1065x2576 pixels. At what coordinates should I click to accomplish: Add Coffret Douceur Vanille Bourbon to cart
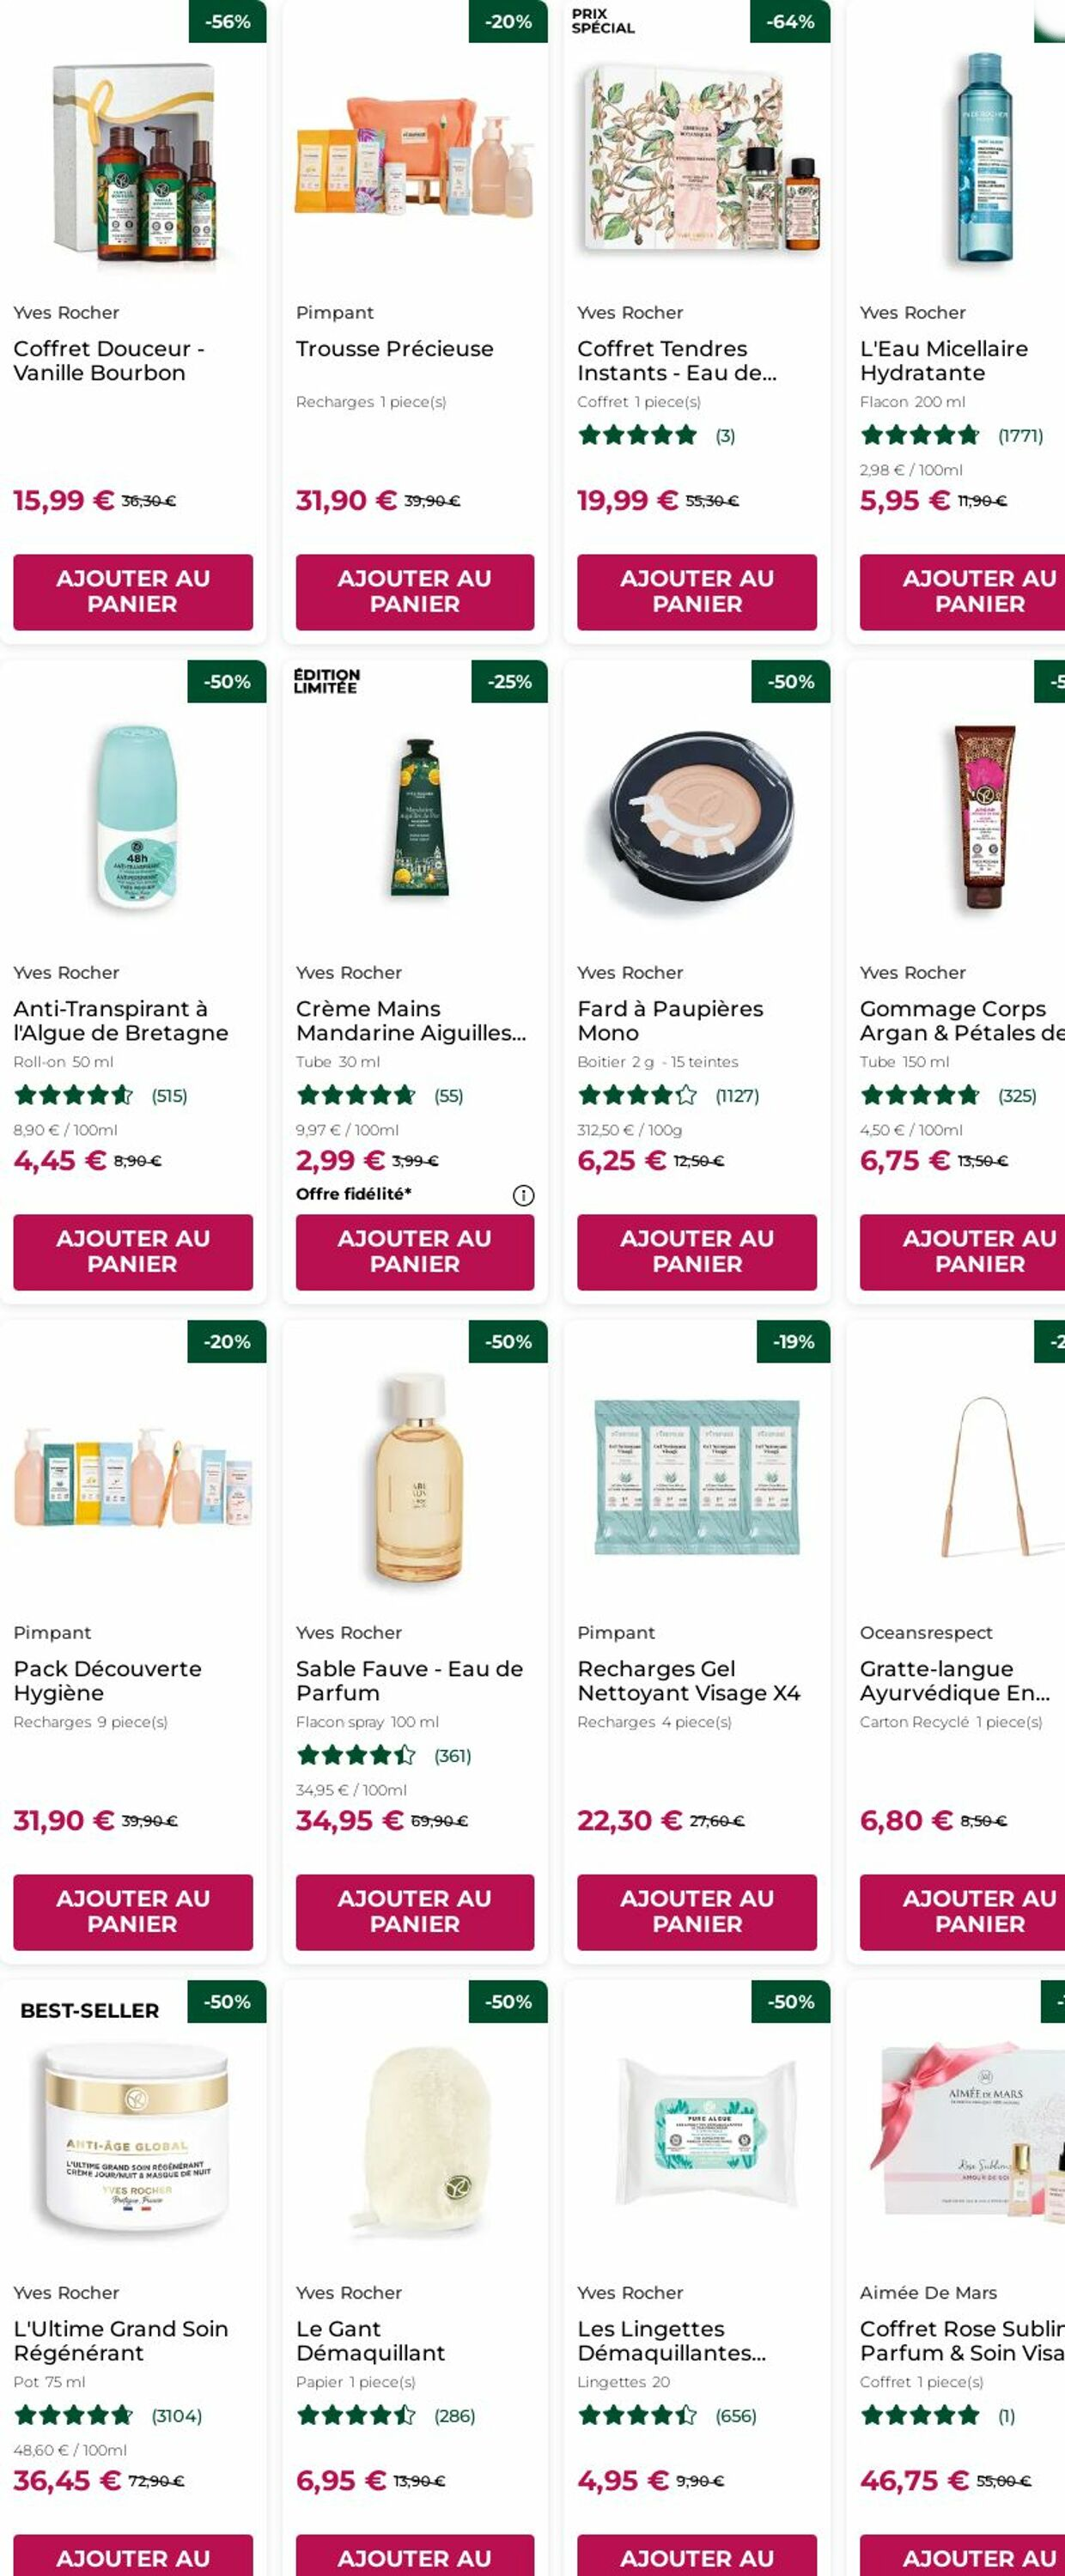[x=133, y=592]
